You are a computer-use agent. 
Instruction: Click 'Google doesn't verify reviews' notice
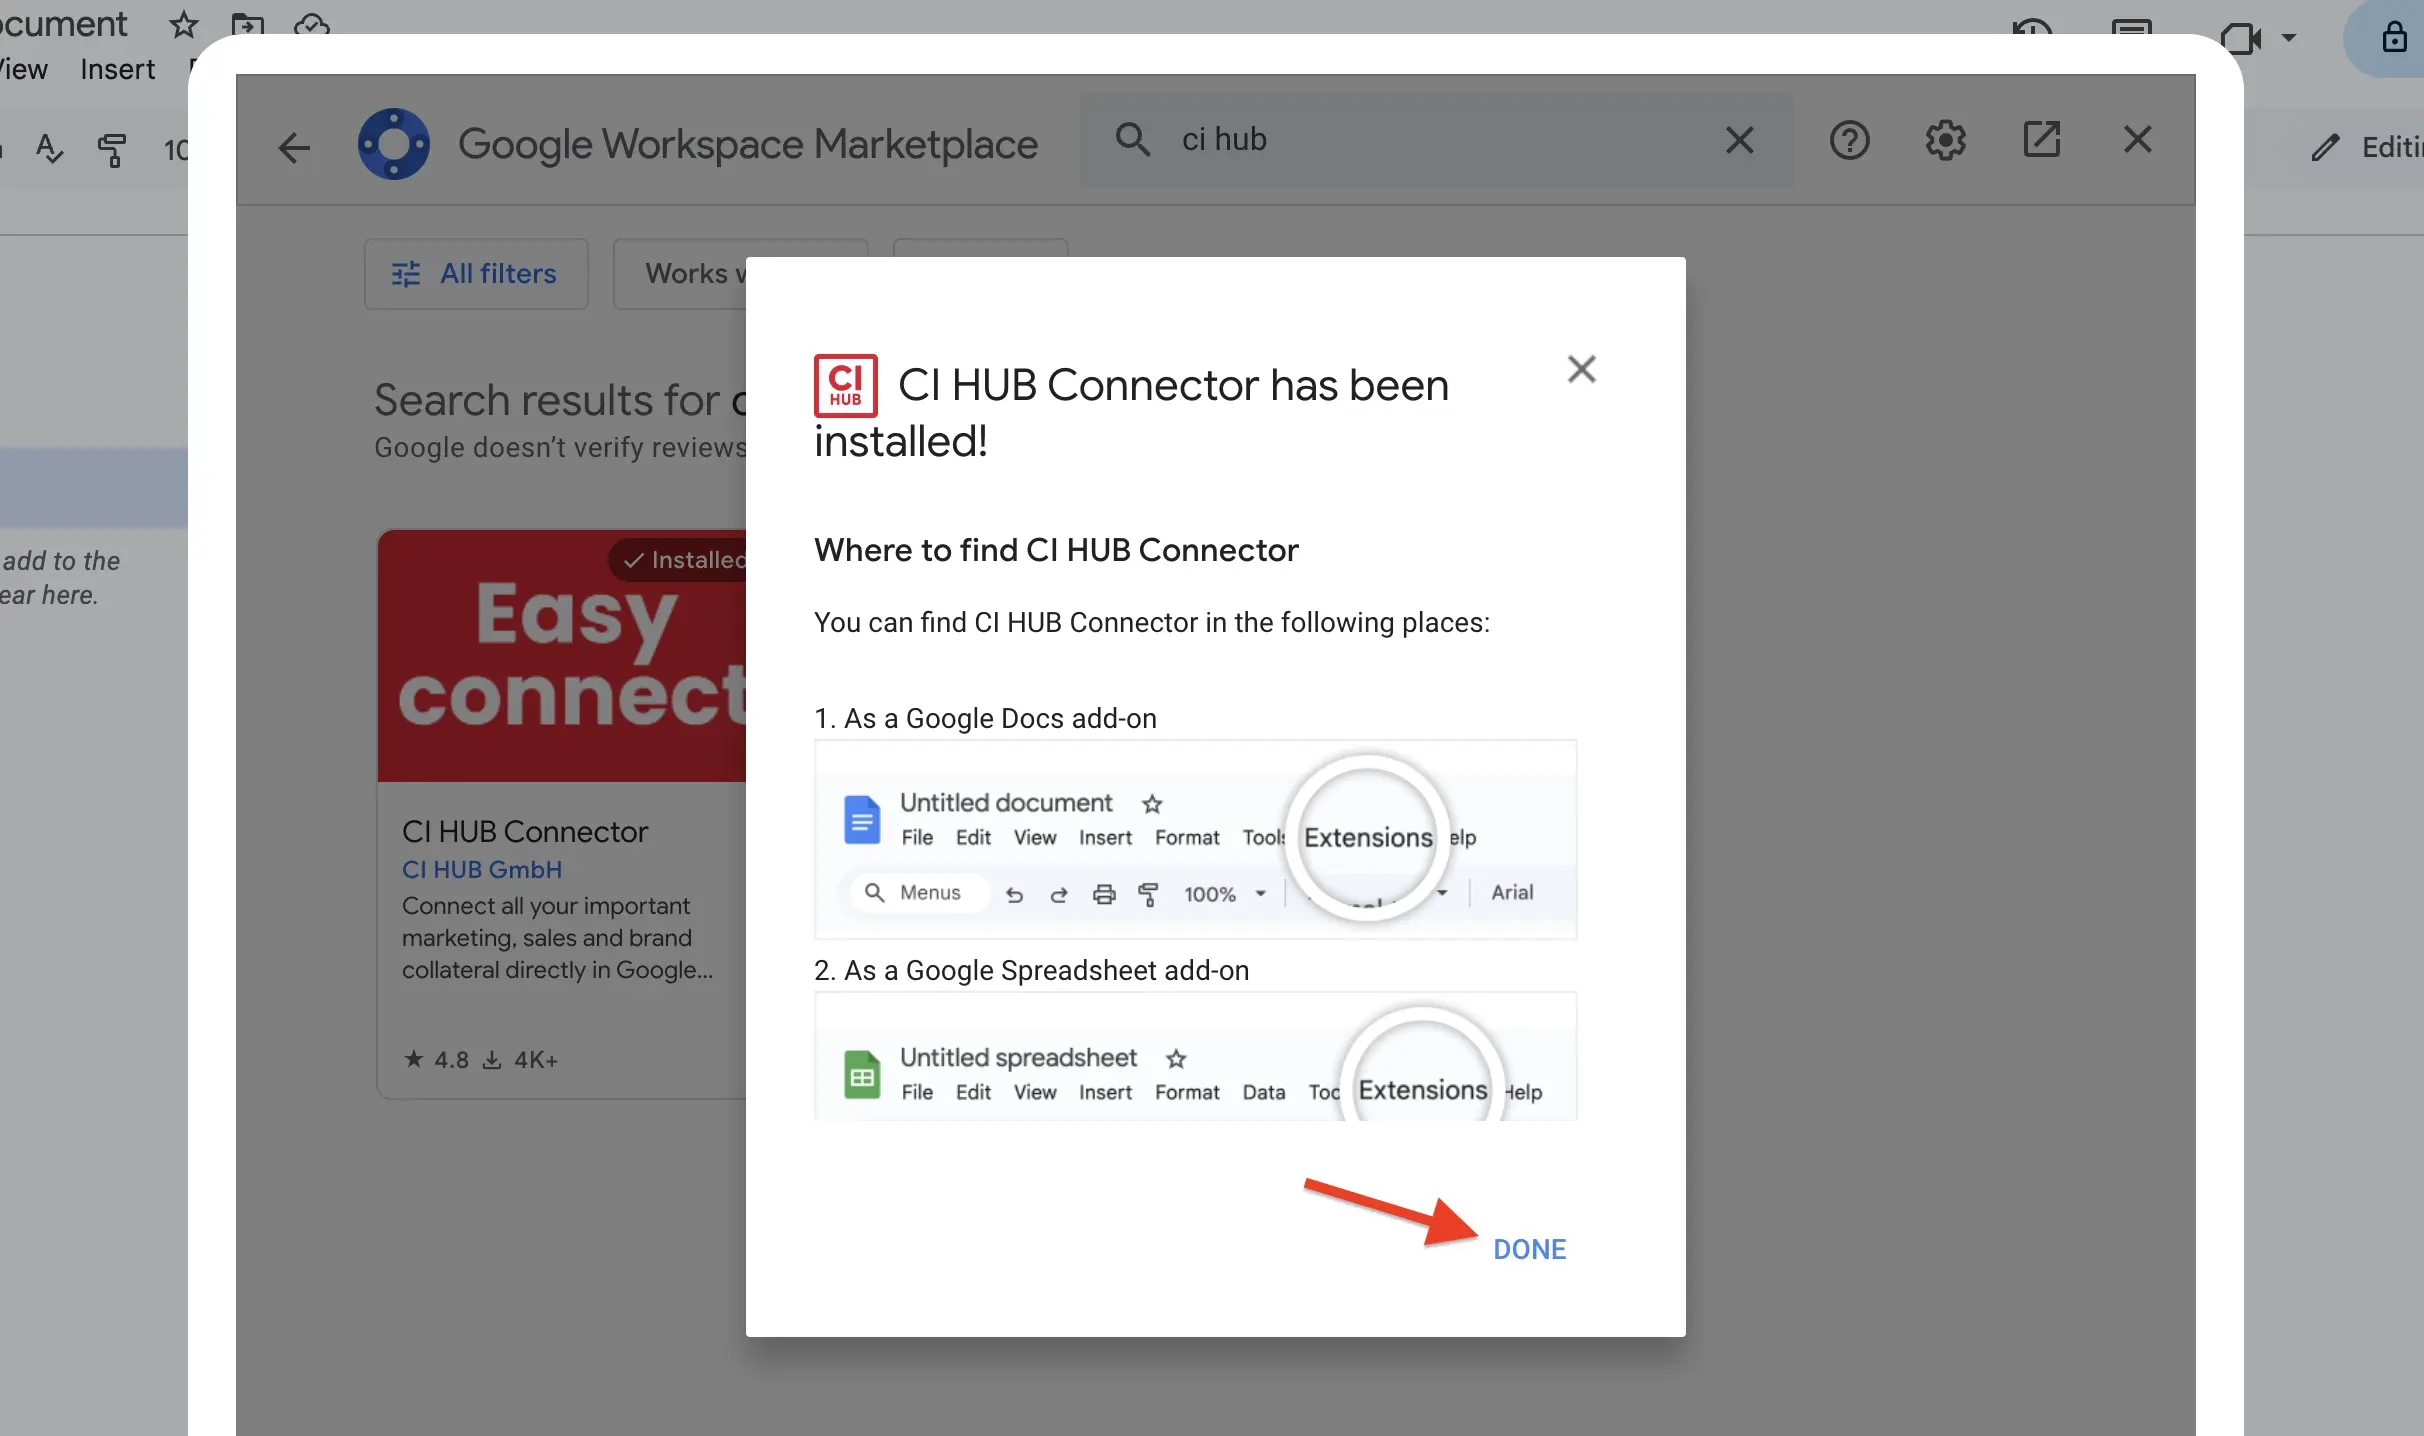[x=560, y=447]
